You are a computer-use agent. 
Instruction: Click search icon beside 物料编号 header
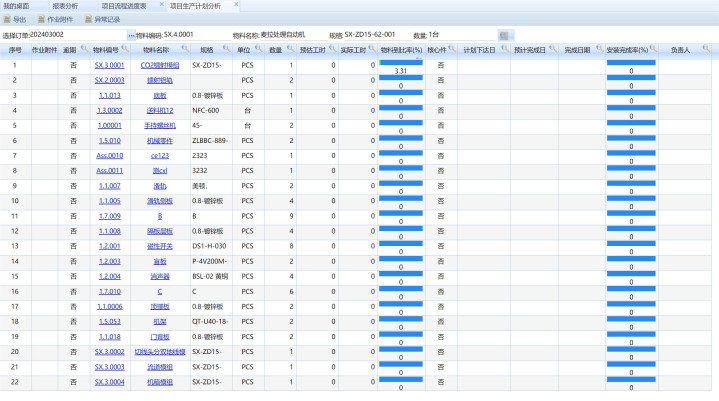pyautogui.click(x=128, y=49)
